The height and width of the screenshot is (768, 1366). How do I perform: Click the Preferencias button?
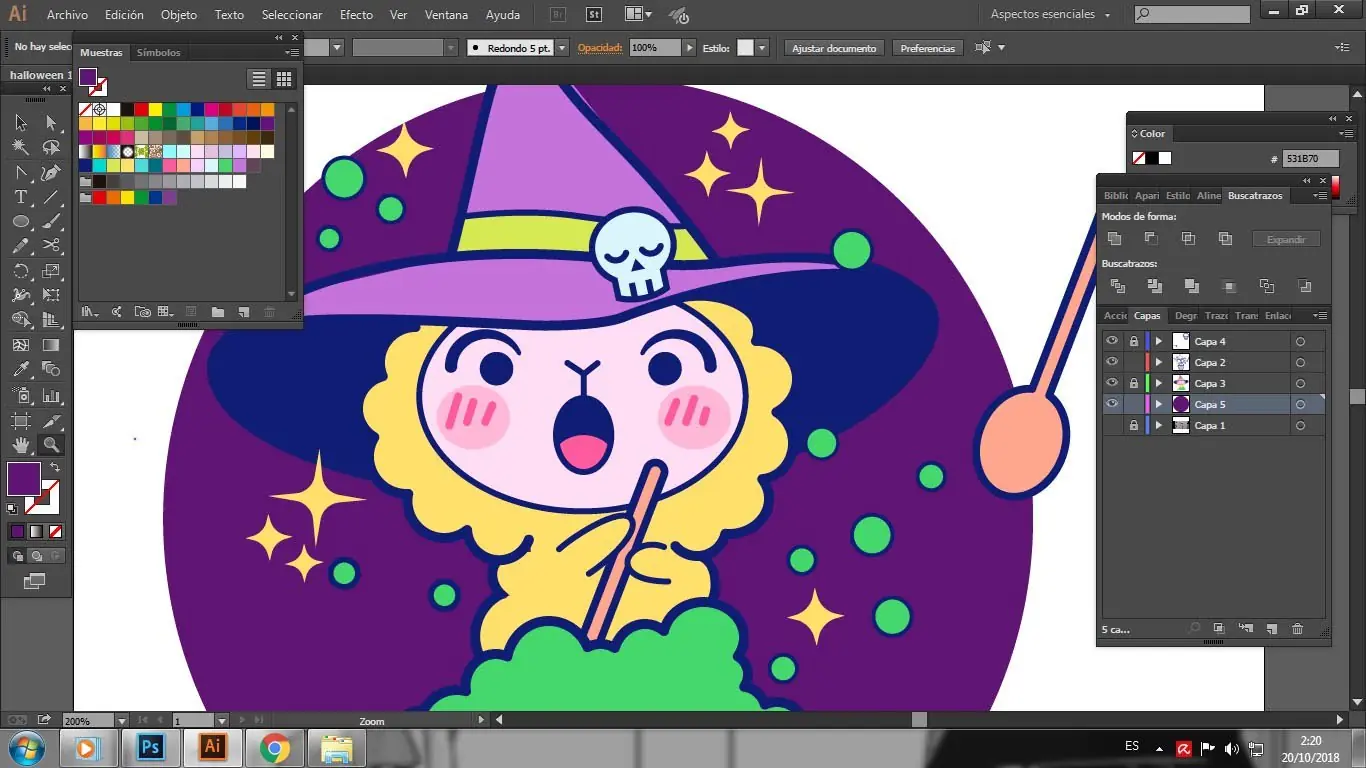click(x=927, y=48)
